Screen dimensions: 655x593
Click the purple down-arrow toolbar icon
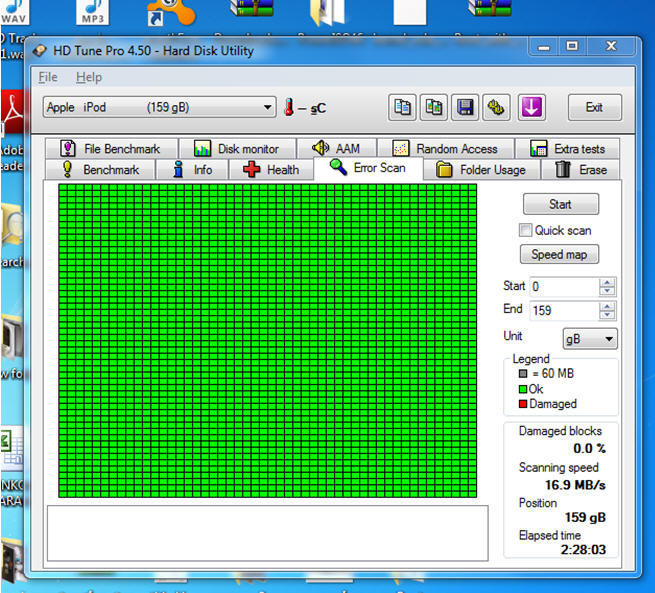[531, 108]
